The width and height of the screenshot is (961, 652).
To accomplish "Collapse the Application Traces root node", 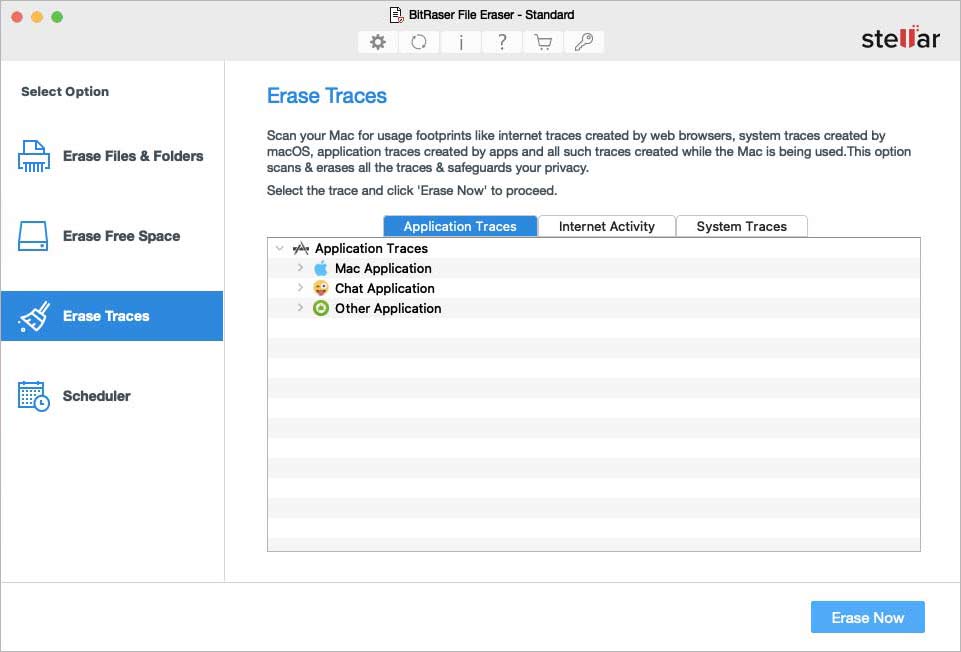I will [279, 248].
